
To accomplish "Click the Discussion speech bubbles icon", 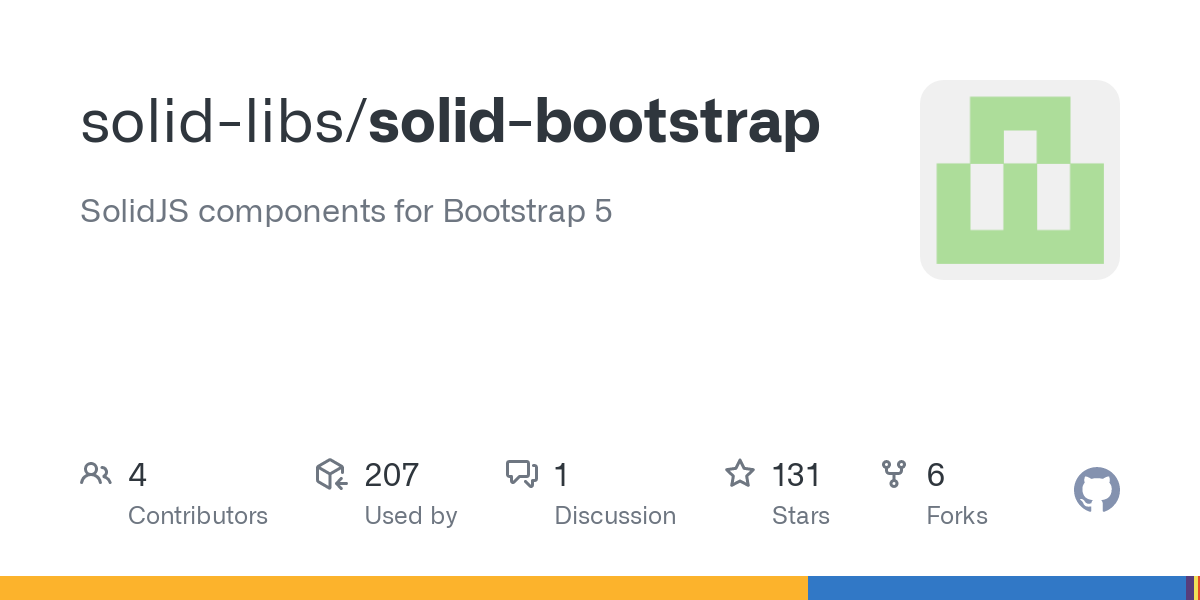I will (521, 474).
